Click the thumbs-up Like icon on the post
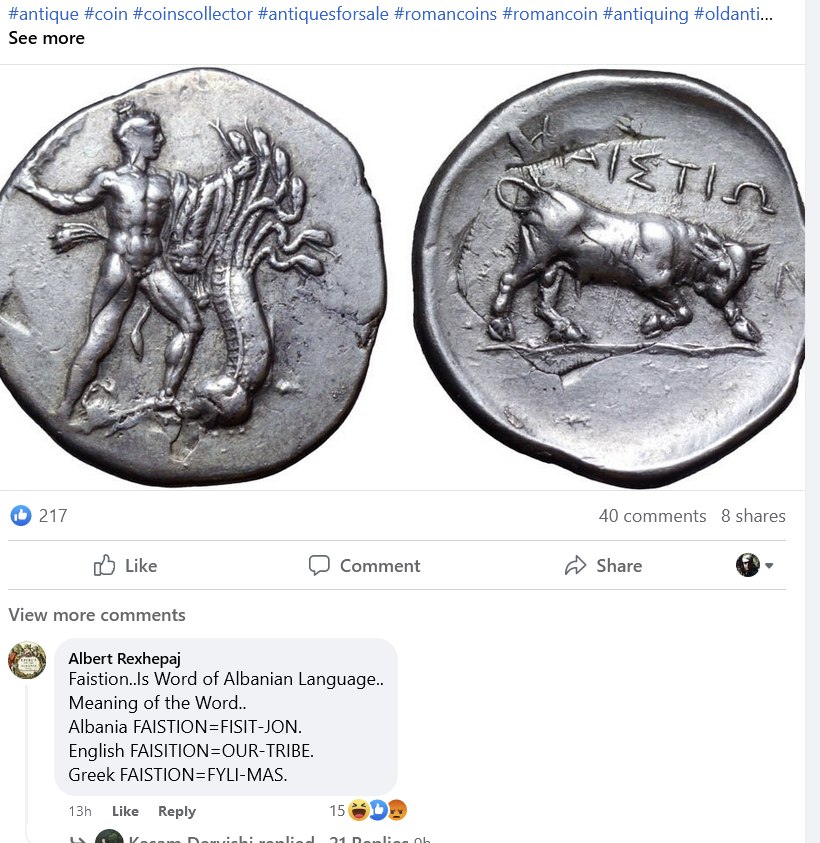This screenshot has height=843, width=820. tap(104, 565)
